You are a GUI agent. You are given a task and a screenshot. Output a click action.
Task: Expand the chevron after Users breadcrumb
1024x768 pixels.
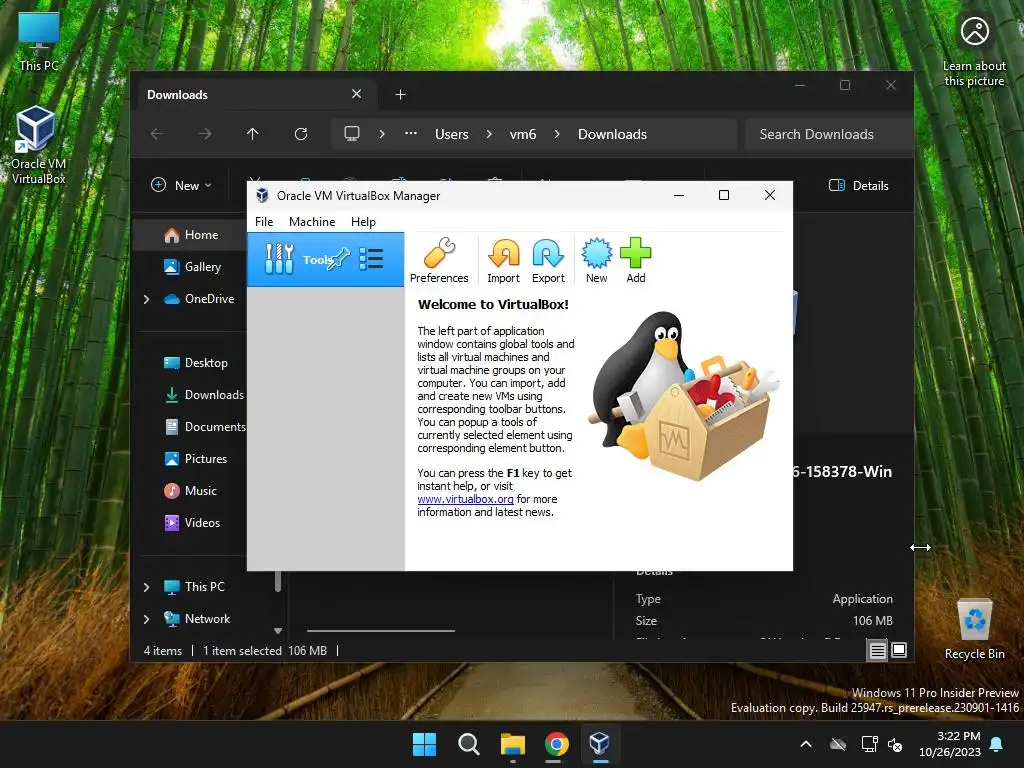[x=489, y=134]
